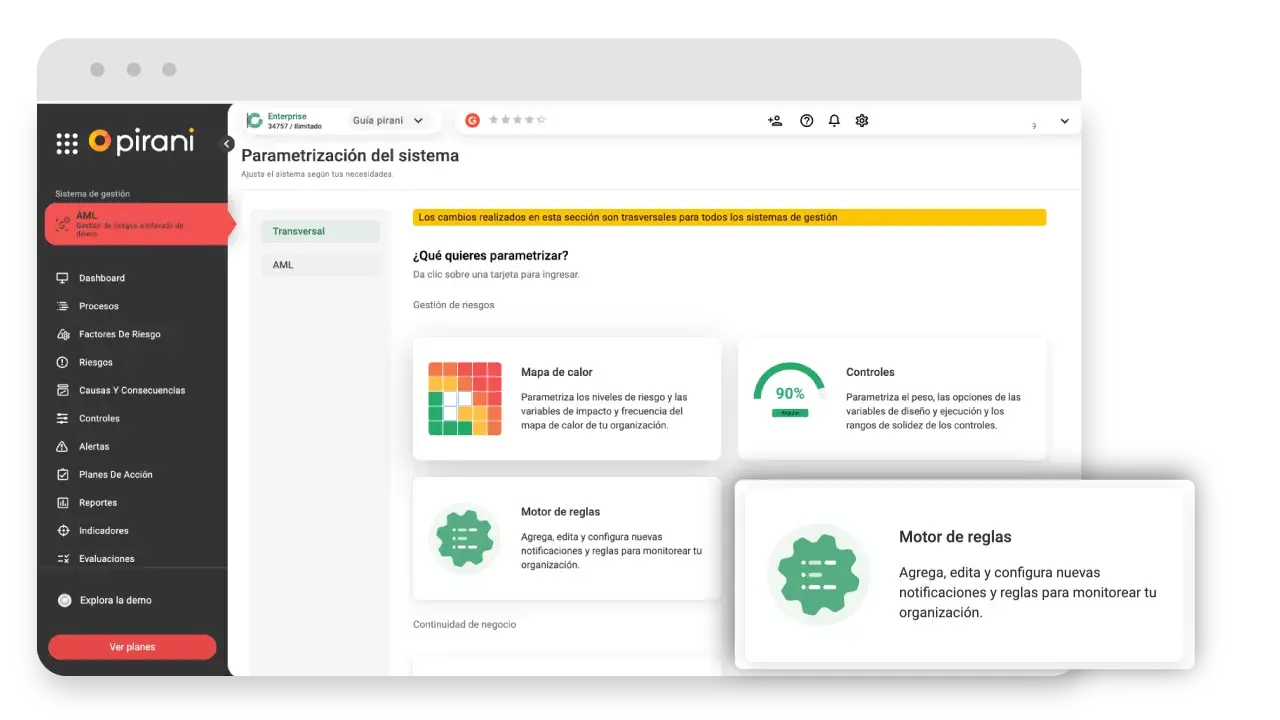Click the Controles 90% gauge
This screenshot has width=1280, height=720.
click(x=790, y=390)
